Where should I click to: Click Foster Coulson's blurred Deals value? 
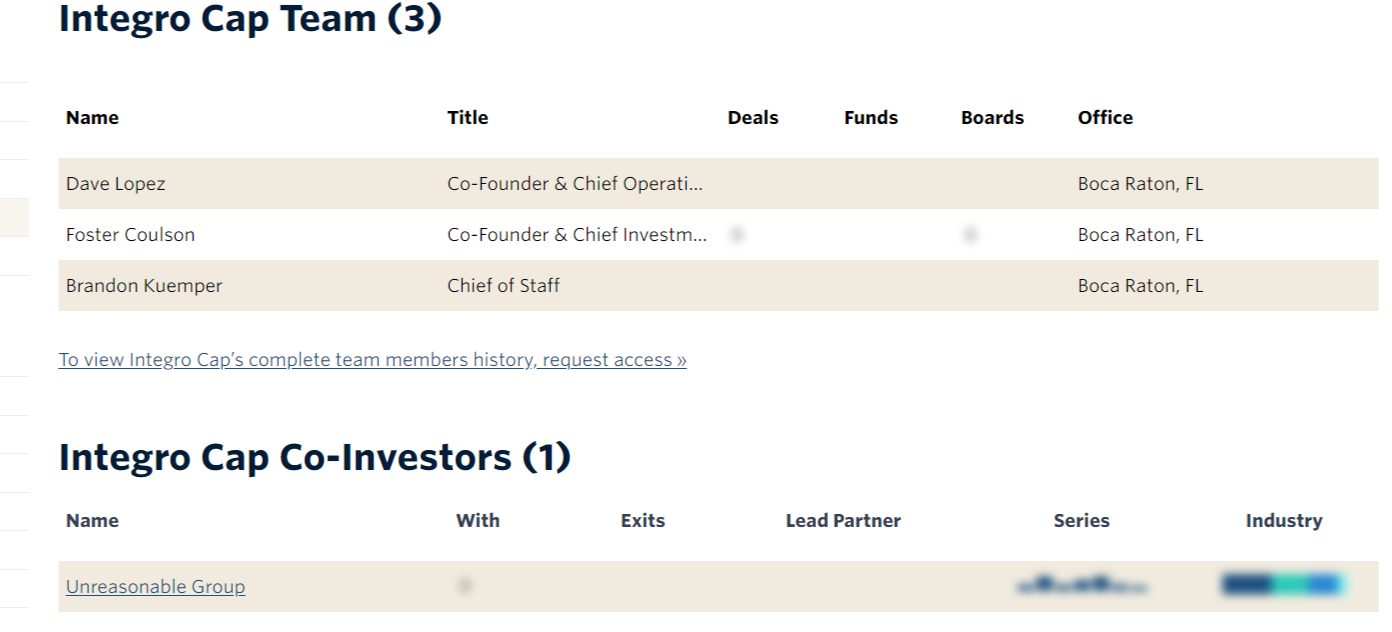[x=737, y=235]
